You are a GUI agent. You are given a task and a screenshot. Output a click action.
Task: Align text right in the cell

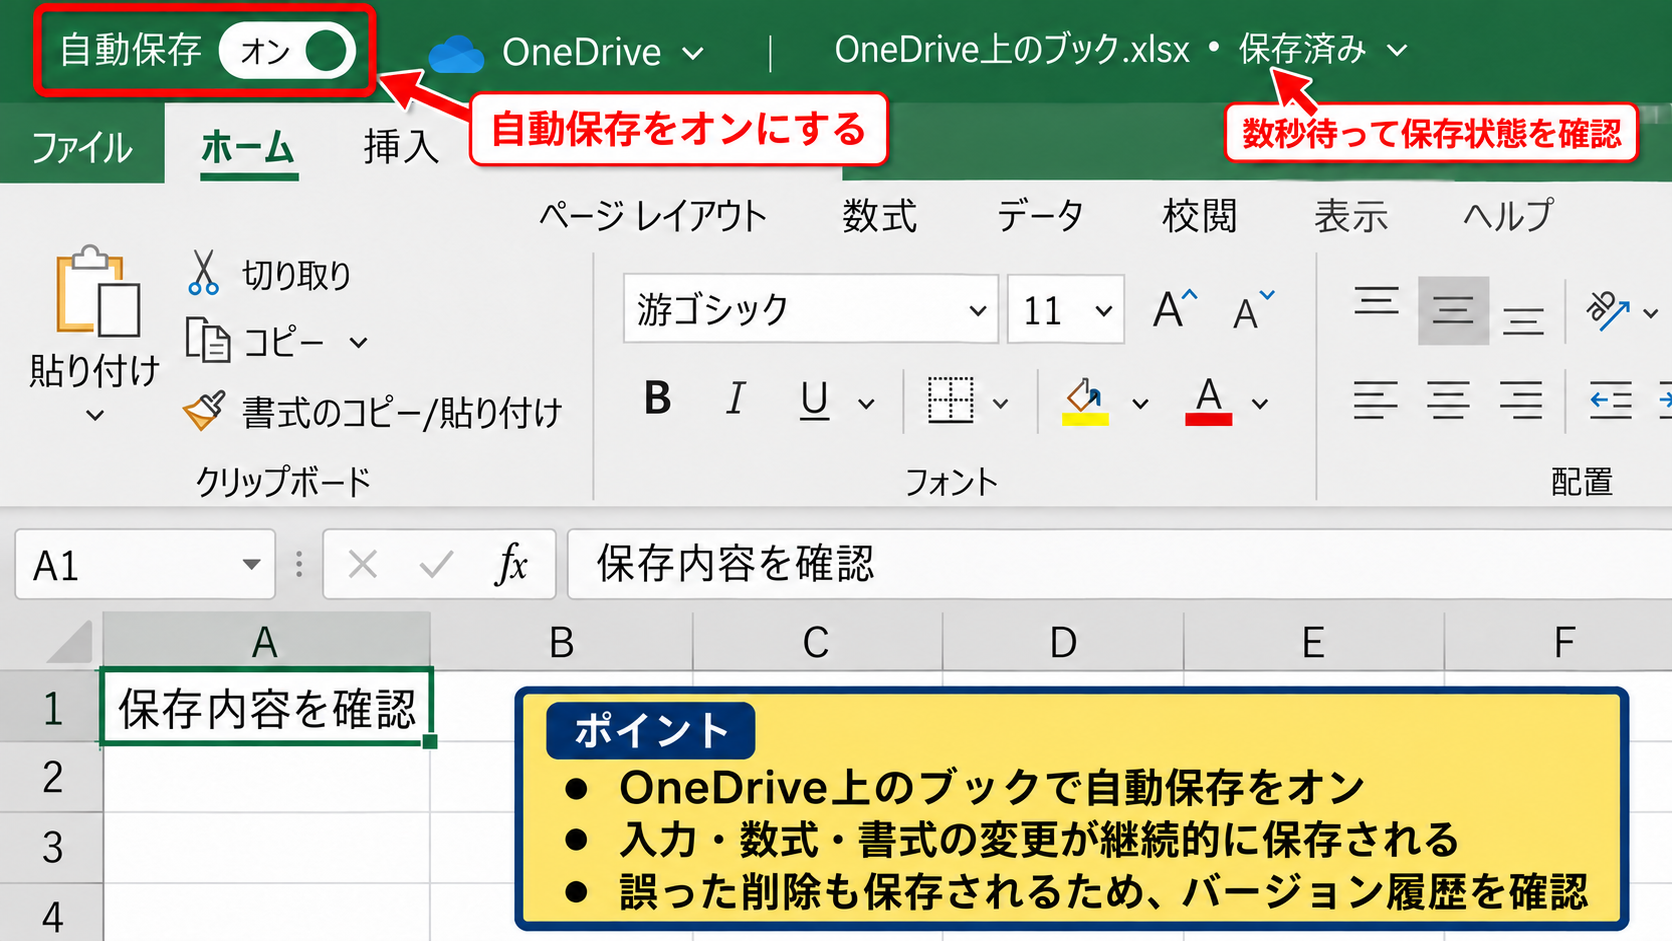(x=1521, y=400)
